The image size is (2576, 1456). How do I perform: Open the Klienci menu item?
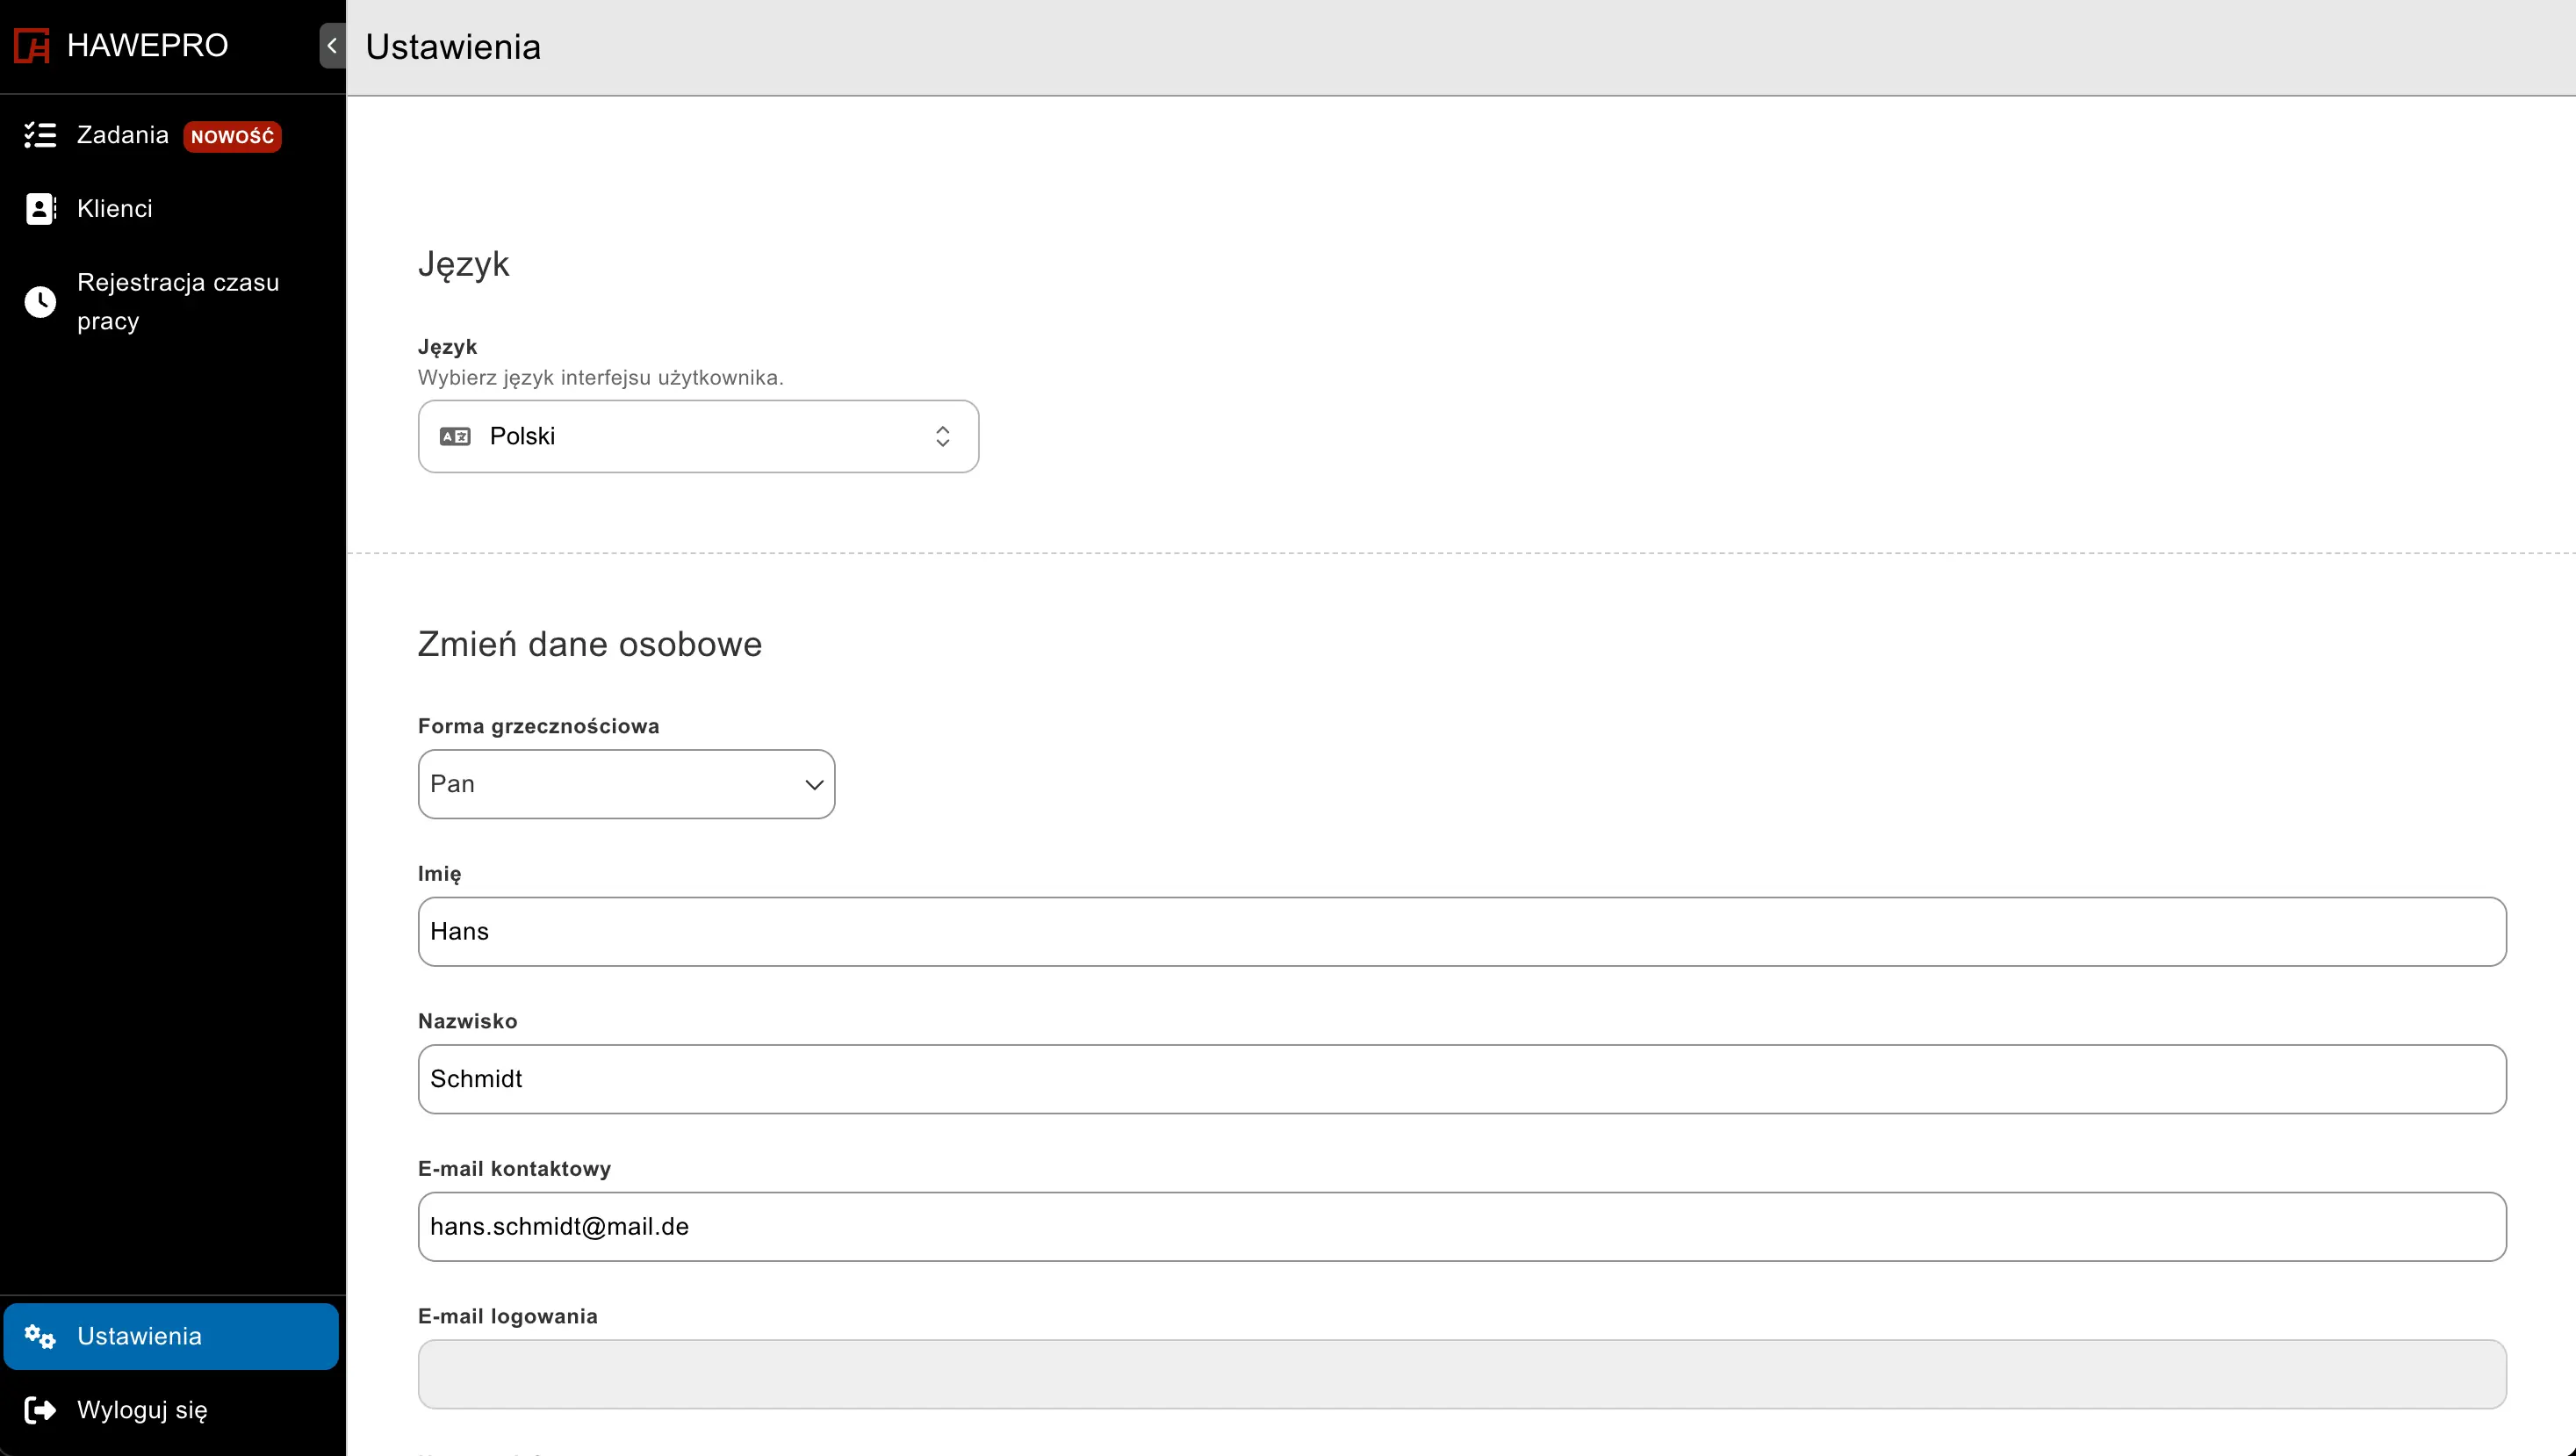173,209
